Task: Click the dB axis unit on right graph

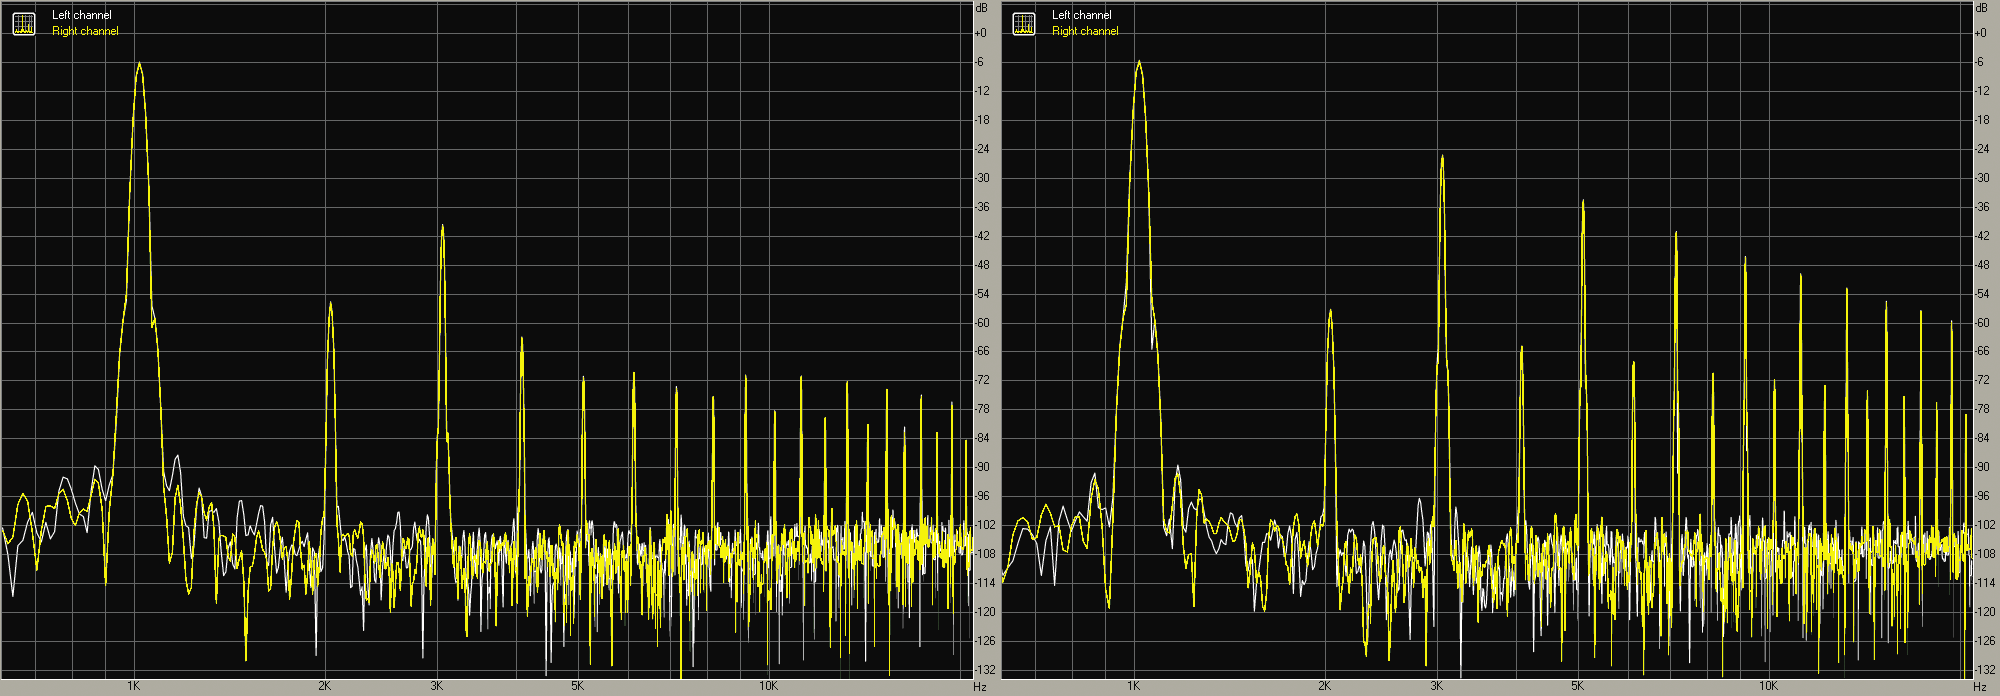Action: [1981, 9]
